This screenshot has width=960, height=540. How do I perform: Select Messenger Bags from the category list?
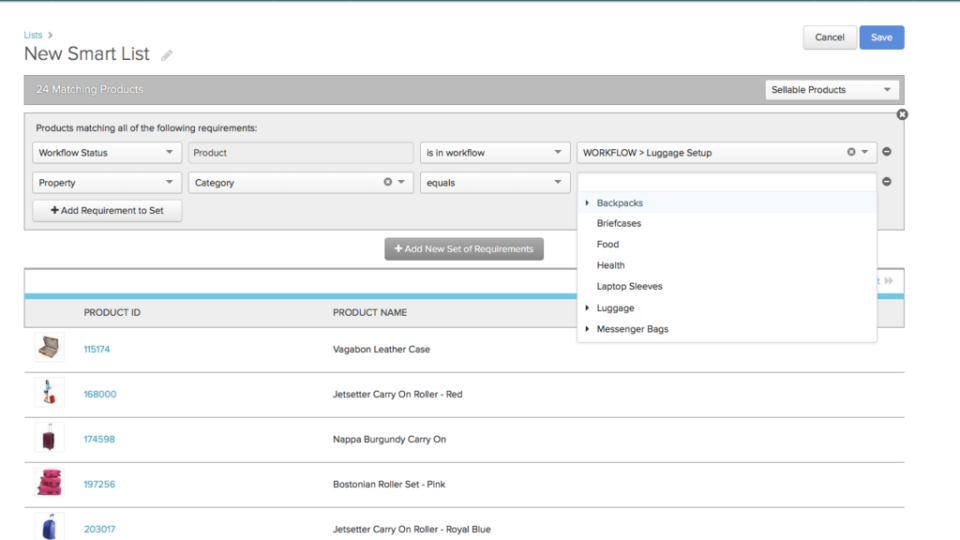(x=632, y=329)
